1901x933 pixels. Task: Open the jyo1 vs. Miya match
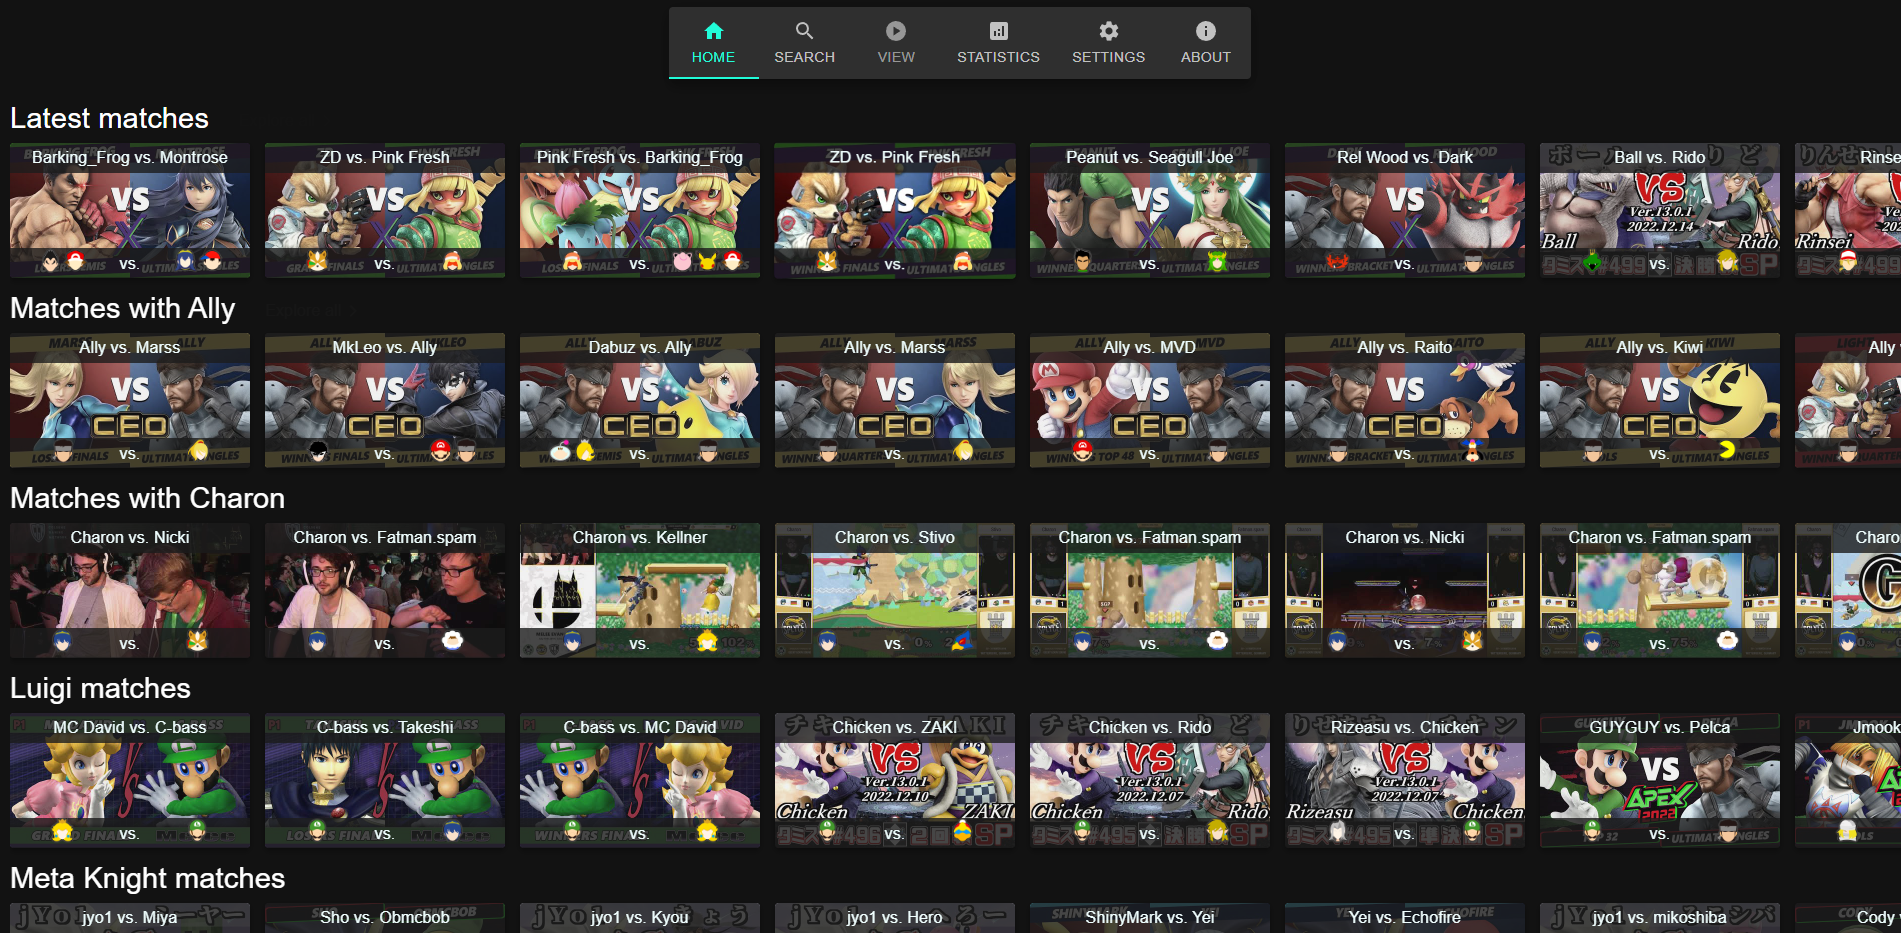130,918
